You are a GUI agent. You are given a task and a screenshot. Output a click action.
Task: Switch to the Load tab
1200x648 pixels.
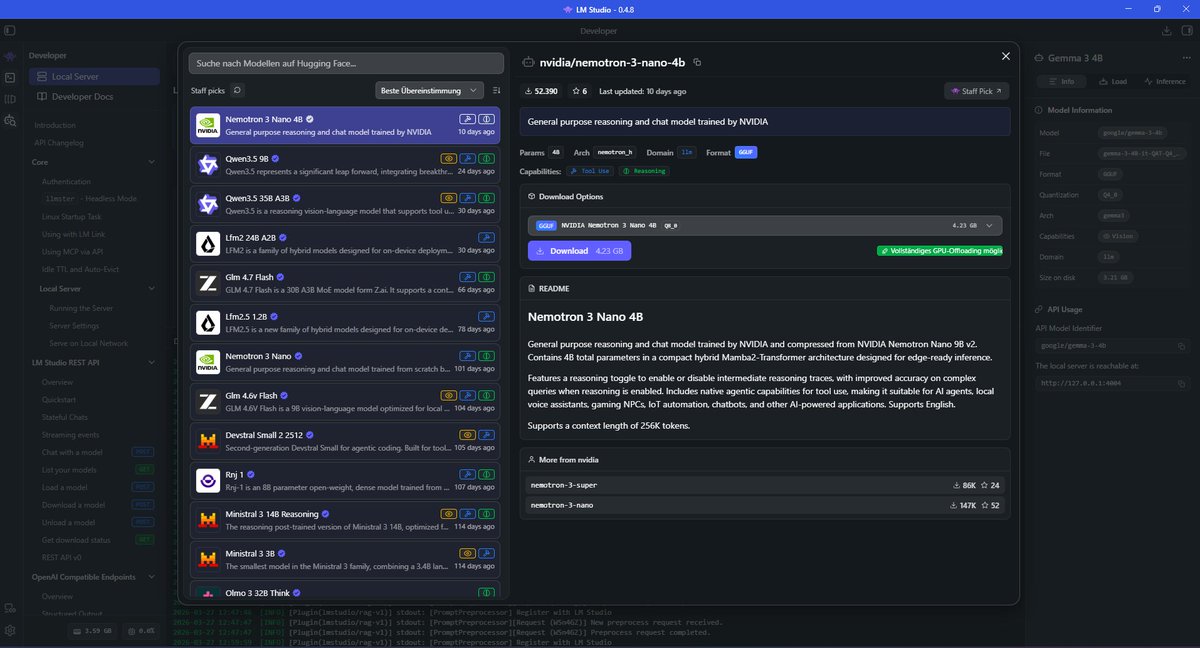pyautogui.click(x=1112, y=81)
